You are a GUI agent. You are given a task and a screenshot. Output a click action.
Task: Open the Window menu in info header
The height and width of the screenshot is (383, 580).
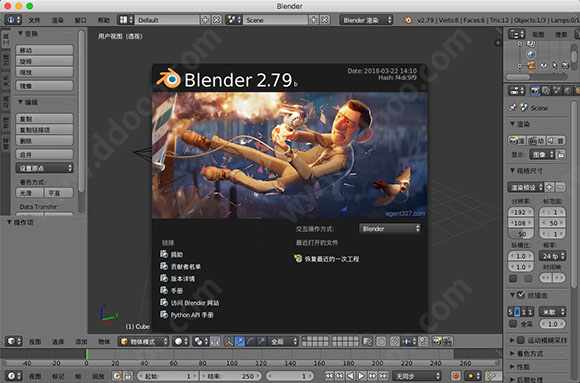click(x=81, y=20)
